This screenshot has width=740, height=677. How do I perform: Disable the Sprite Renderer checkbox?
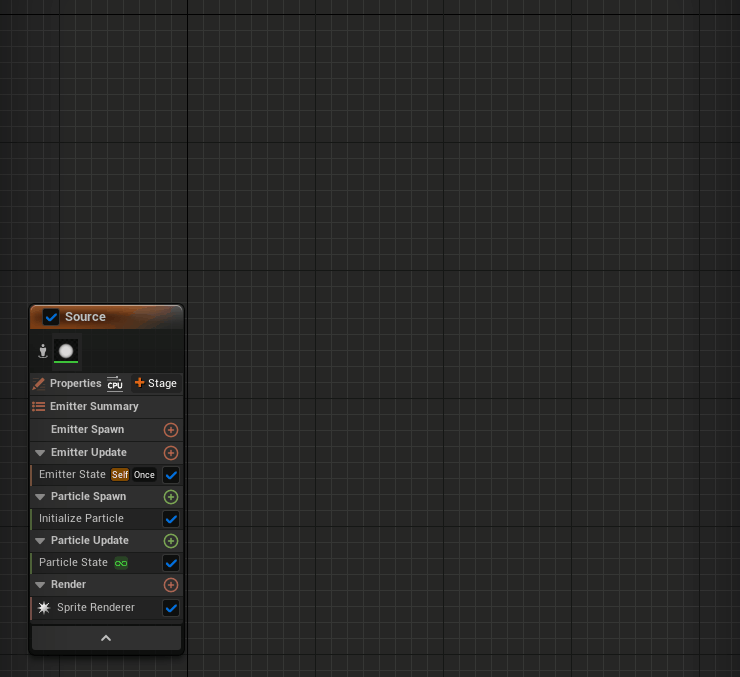[171, 608]
